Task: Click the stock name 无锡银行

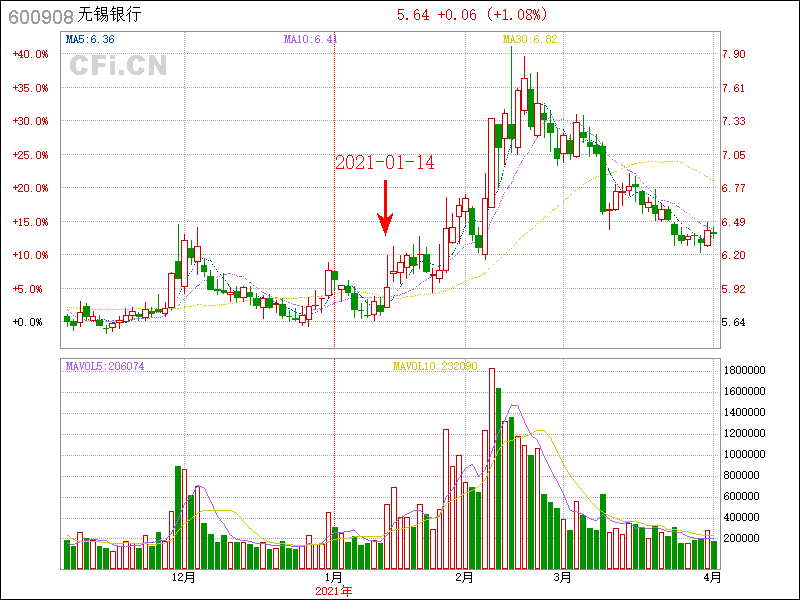Action: pyautogui.click(x=109, y=15)
